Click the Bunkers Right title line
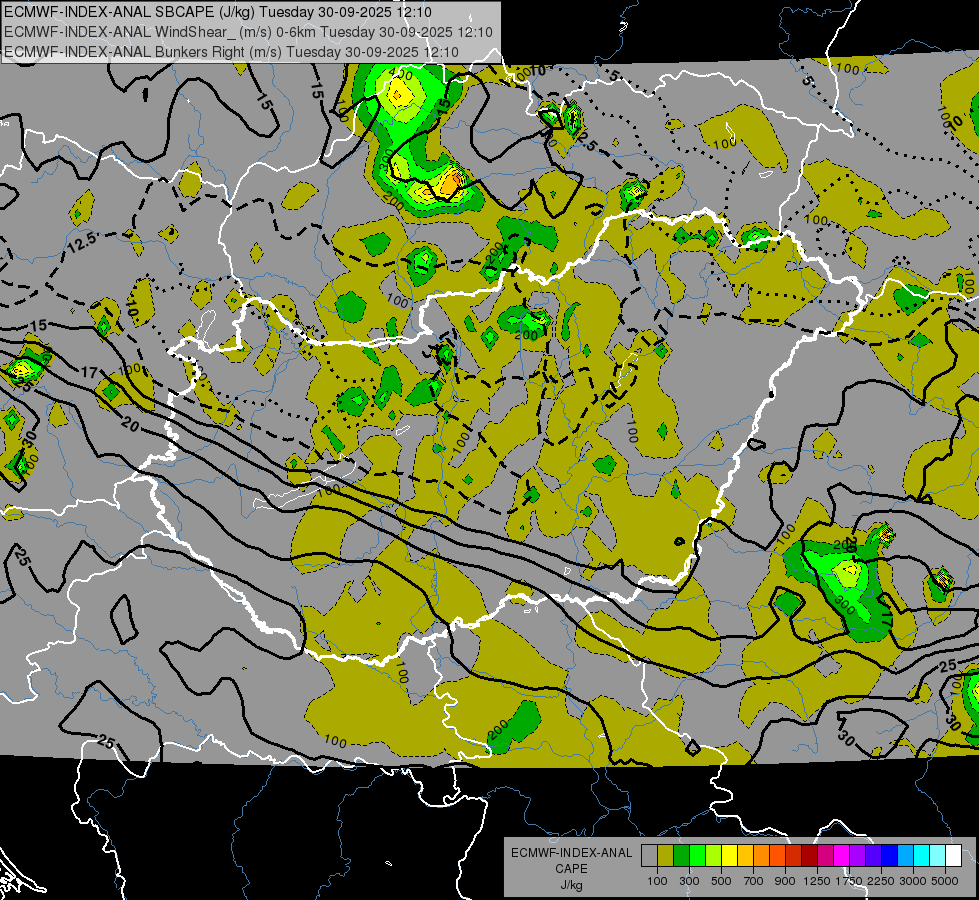Image resolution: width=979 pixels, height=900 pixels. [231, 52]
